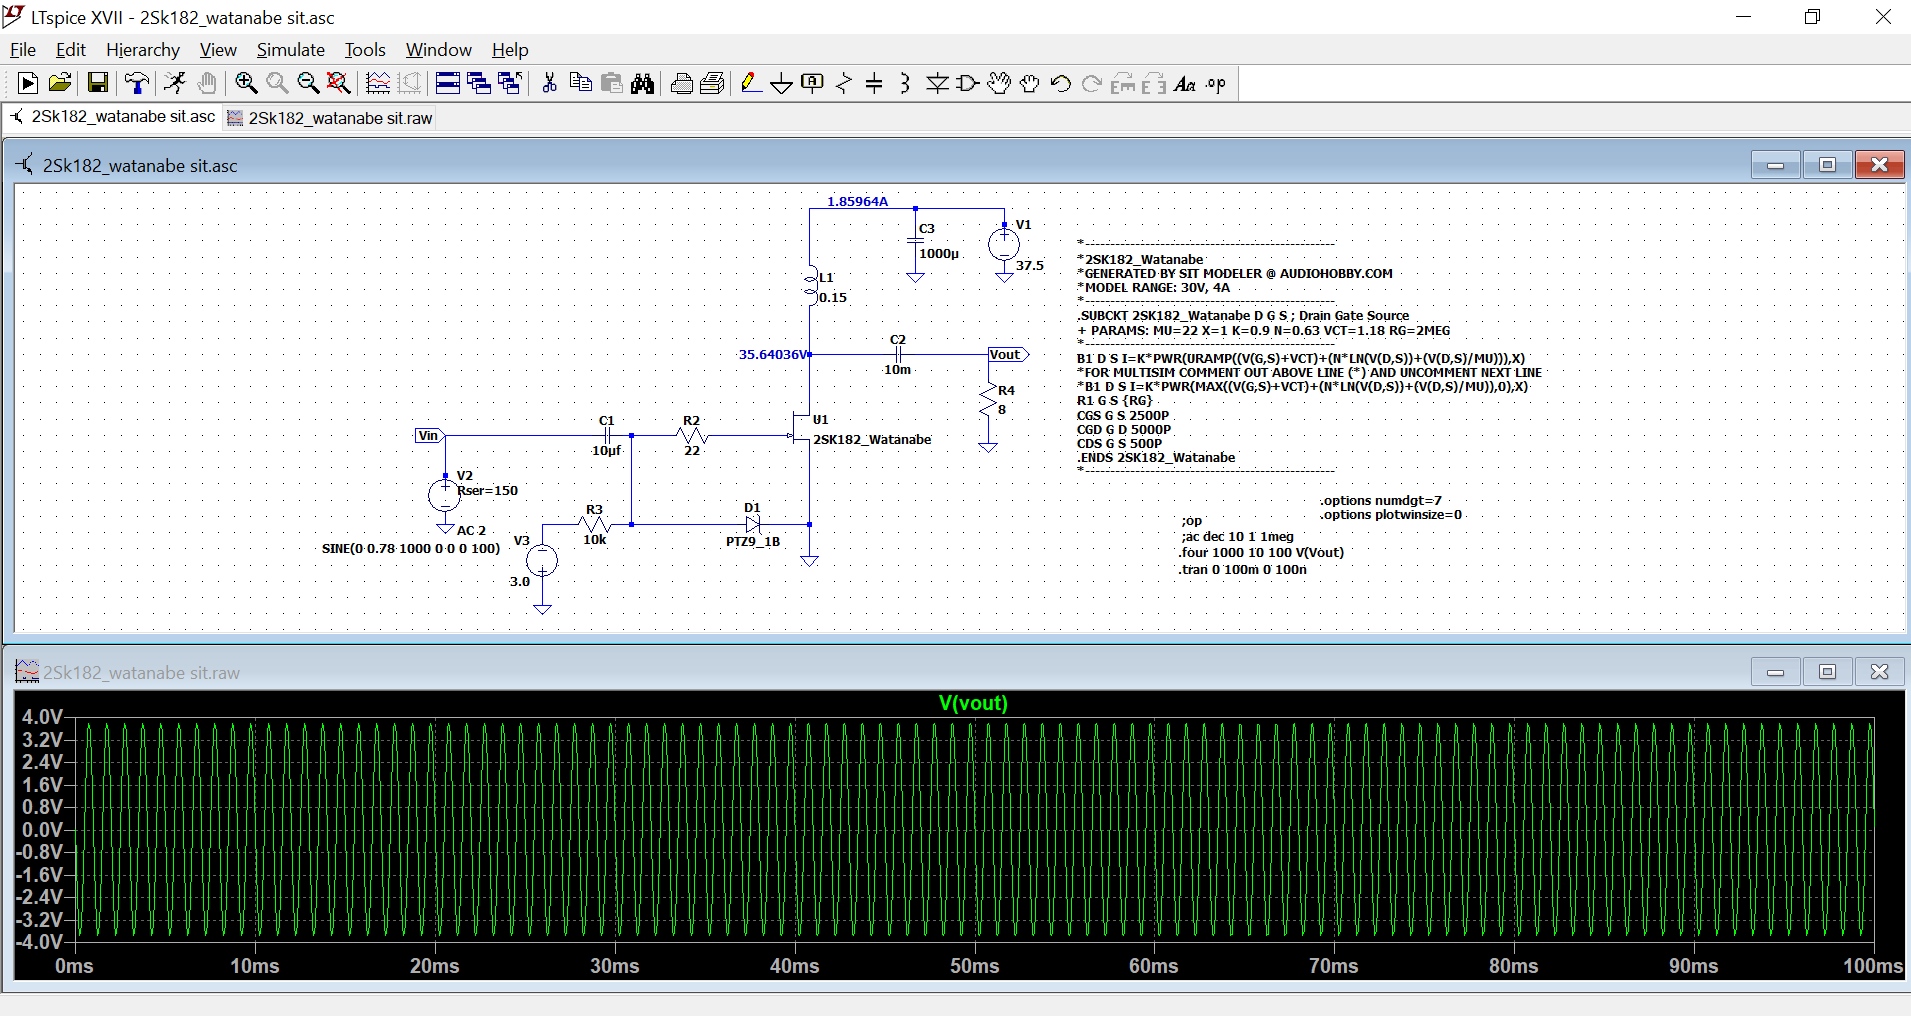The height and width of the screenshot is (1016, 1911).
Task: Minimize the waveform .raw child window
Action: click(x=1776, y=672)
